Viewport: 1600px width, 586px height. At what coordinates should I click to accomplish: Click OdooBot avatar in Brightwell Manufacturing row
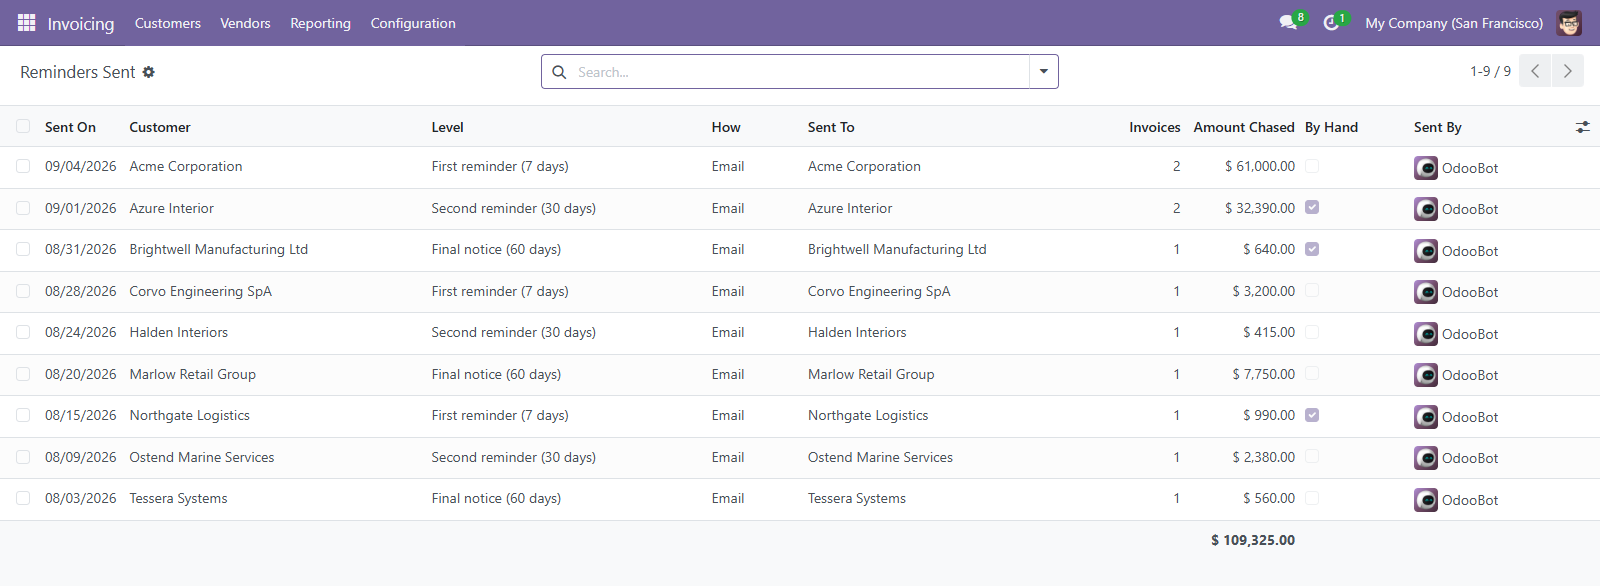click(x=1426, y=251)
